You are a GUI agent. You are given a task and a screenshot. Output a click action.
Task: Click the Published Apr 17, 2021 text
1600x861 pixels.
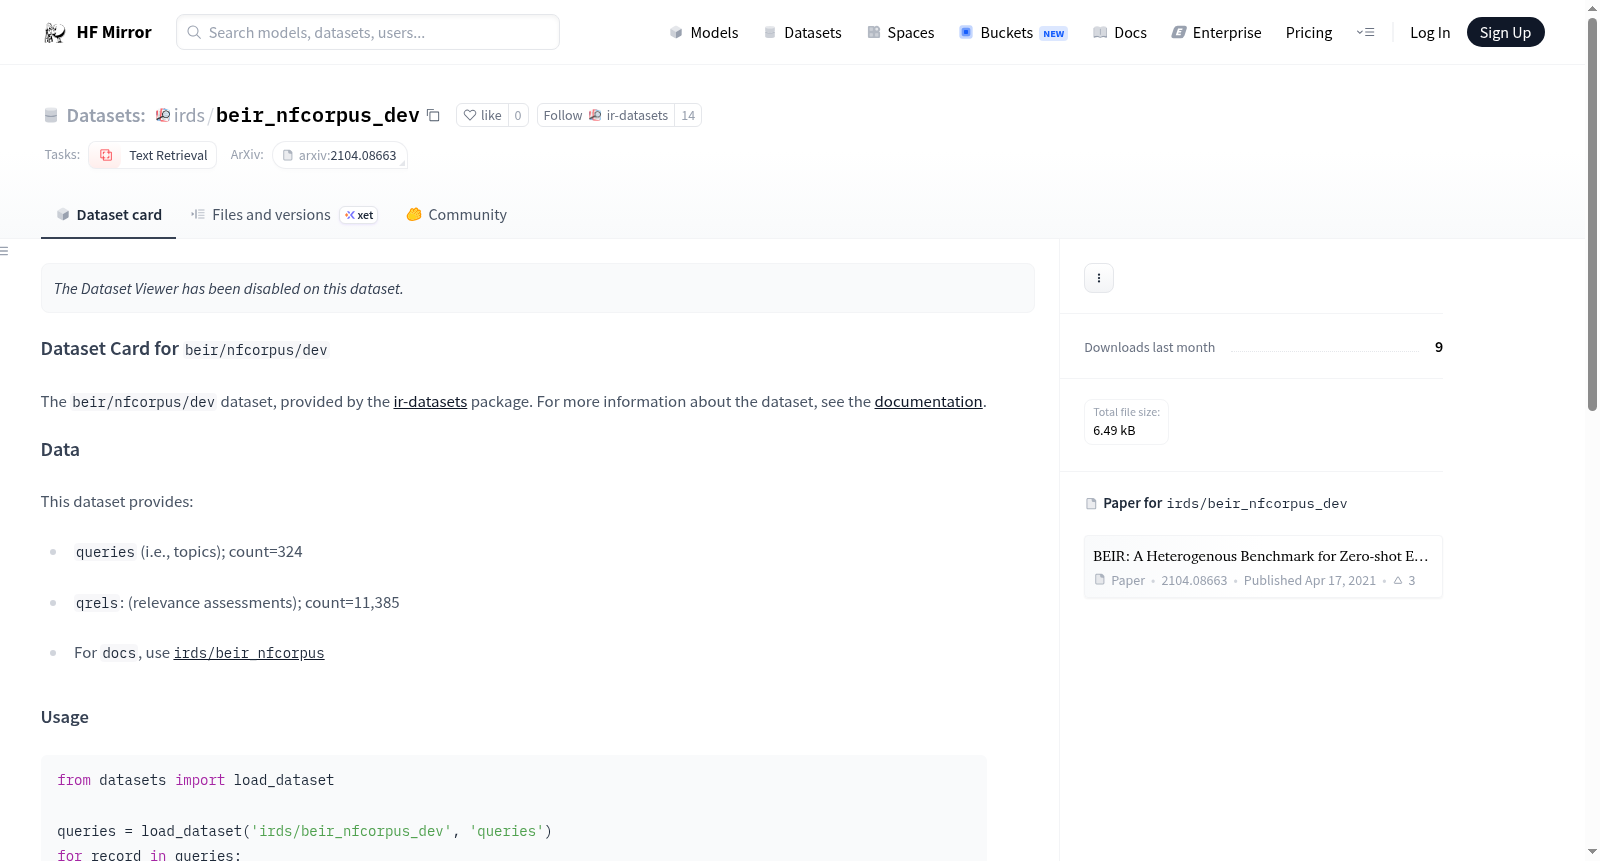(1310, 580)
